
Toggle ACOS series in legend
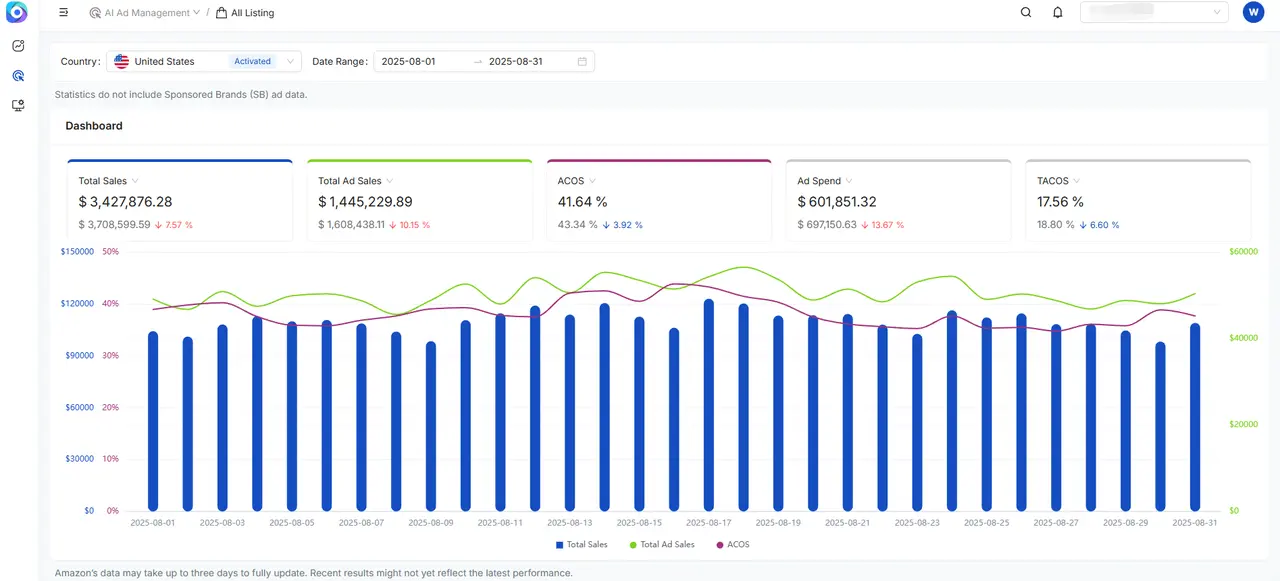coord(733,545)
